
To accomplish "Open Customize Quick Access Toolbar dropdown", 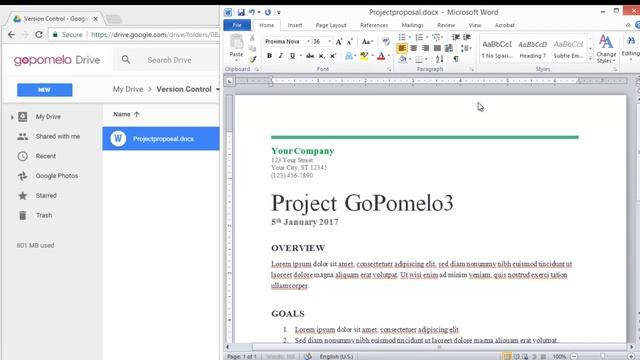I will click(x=279, y=13).
